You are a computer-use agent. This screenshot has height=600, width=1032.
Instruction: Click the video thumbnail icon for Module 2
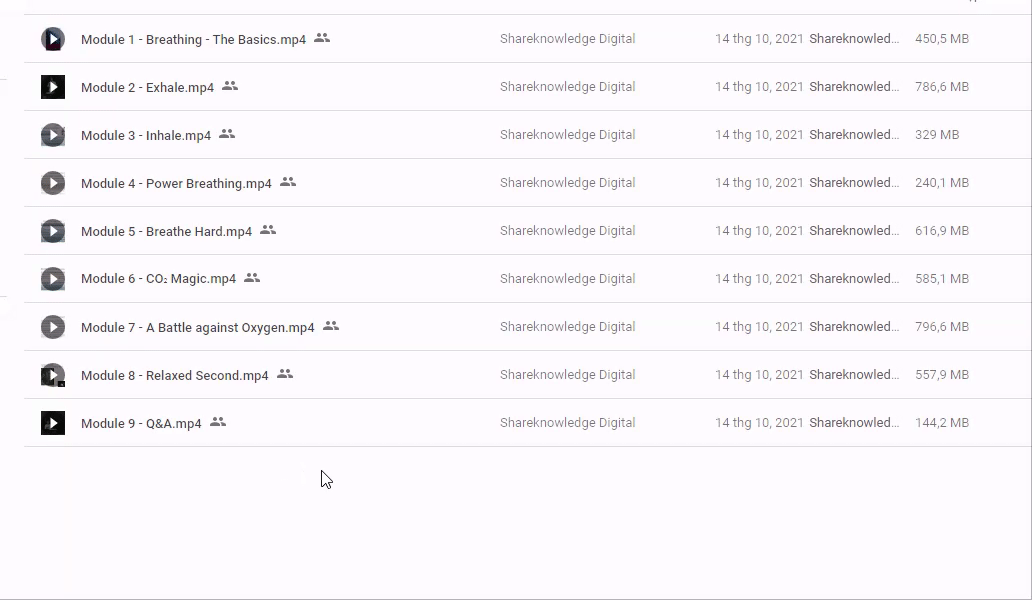point(53,87)
